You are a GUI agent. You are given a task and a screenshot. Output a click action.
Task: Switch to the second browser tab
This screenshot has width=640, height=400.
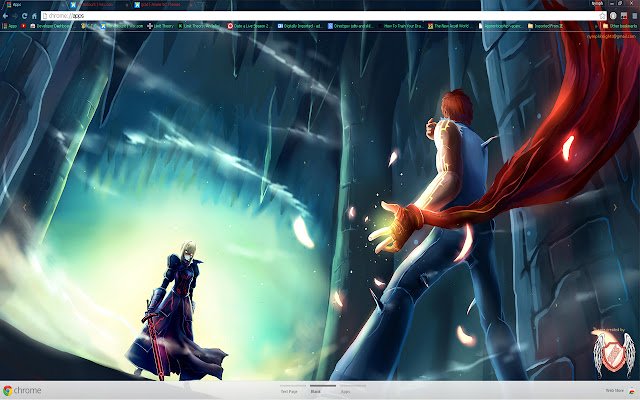pos(98,4)
